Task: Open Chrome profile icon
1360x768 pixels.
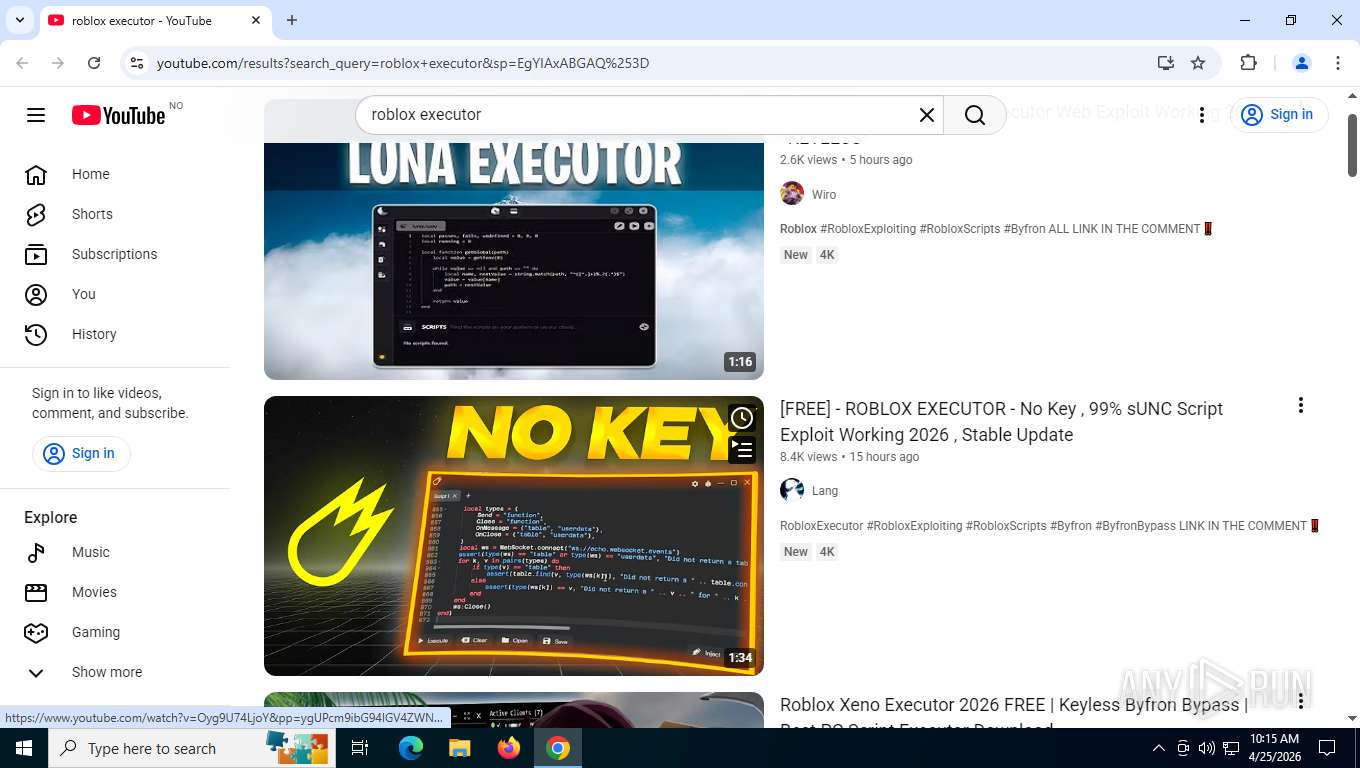Action: tap(1302, 63)
